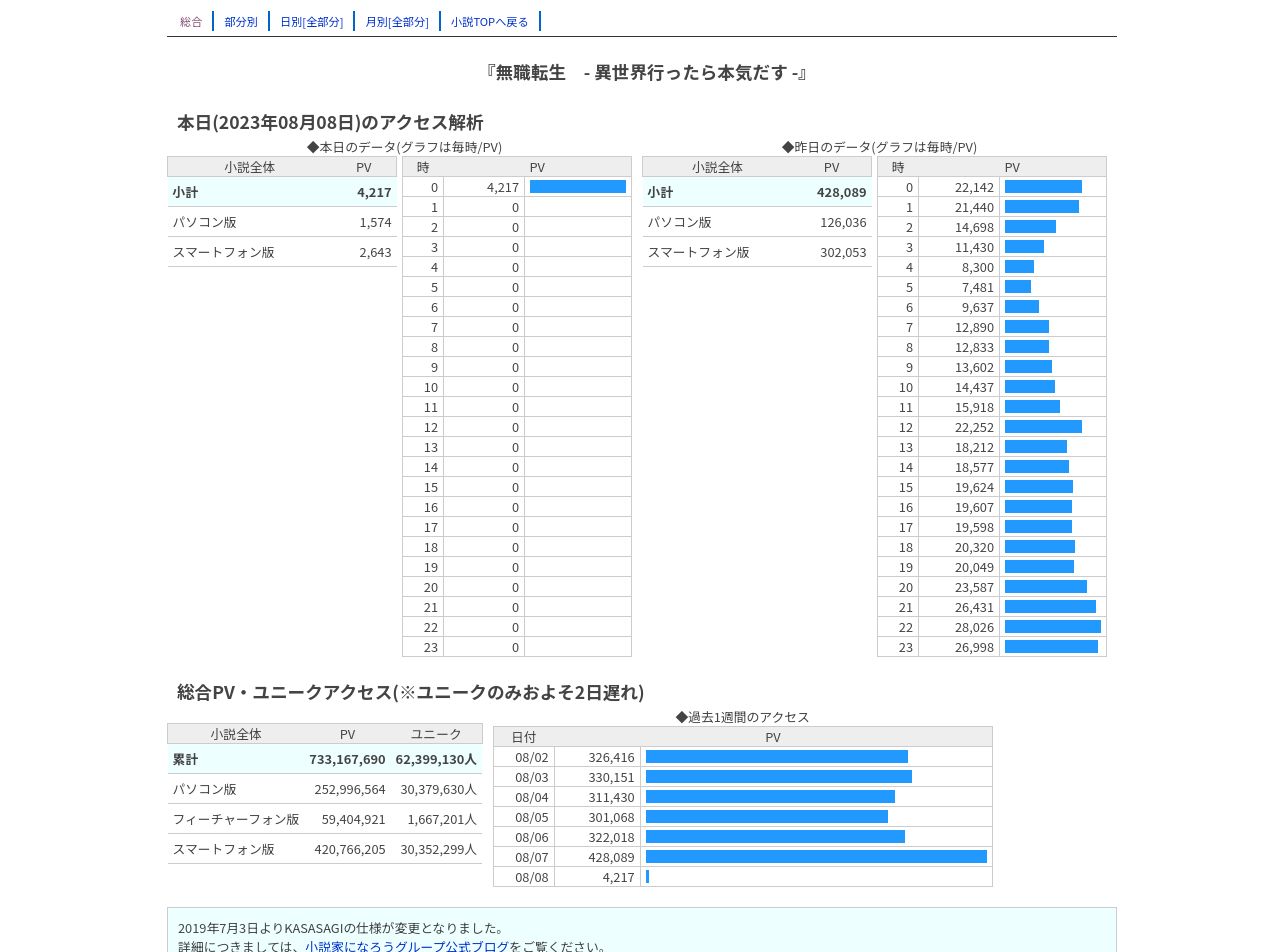Image resolution: width=1284 pixels, height=952 pixels.
Task: Click yesterday's hour 3 value 11,430
Action: pos(974,247)
